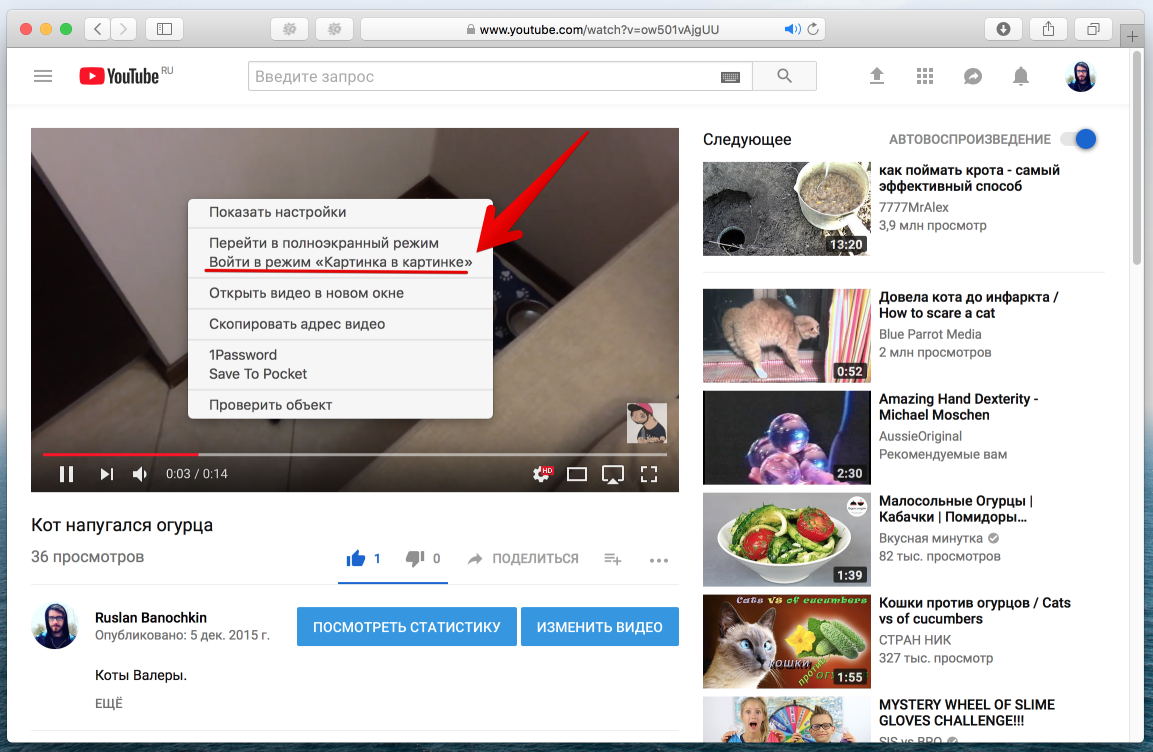Click the video progress bar
The width and height of the screenshot is (1153, 752).
click(354, 454)
